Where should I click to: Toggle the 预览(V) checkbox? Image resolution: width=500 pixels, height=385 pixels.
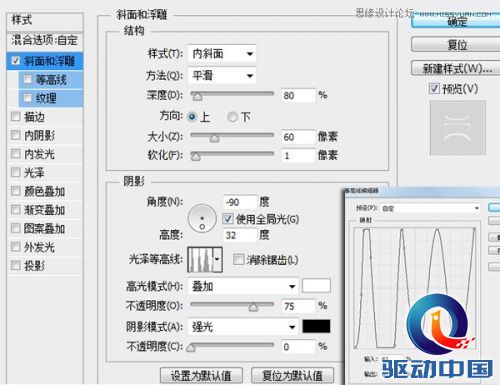(x=434, y=89)
